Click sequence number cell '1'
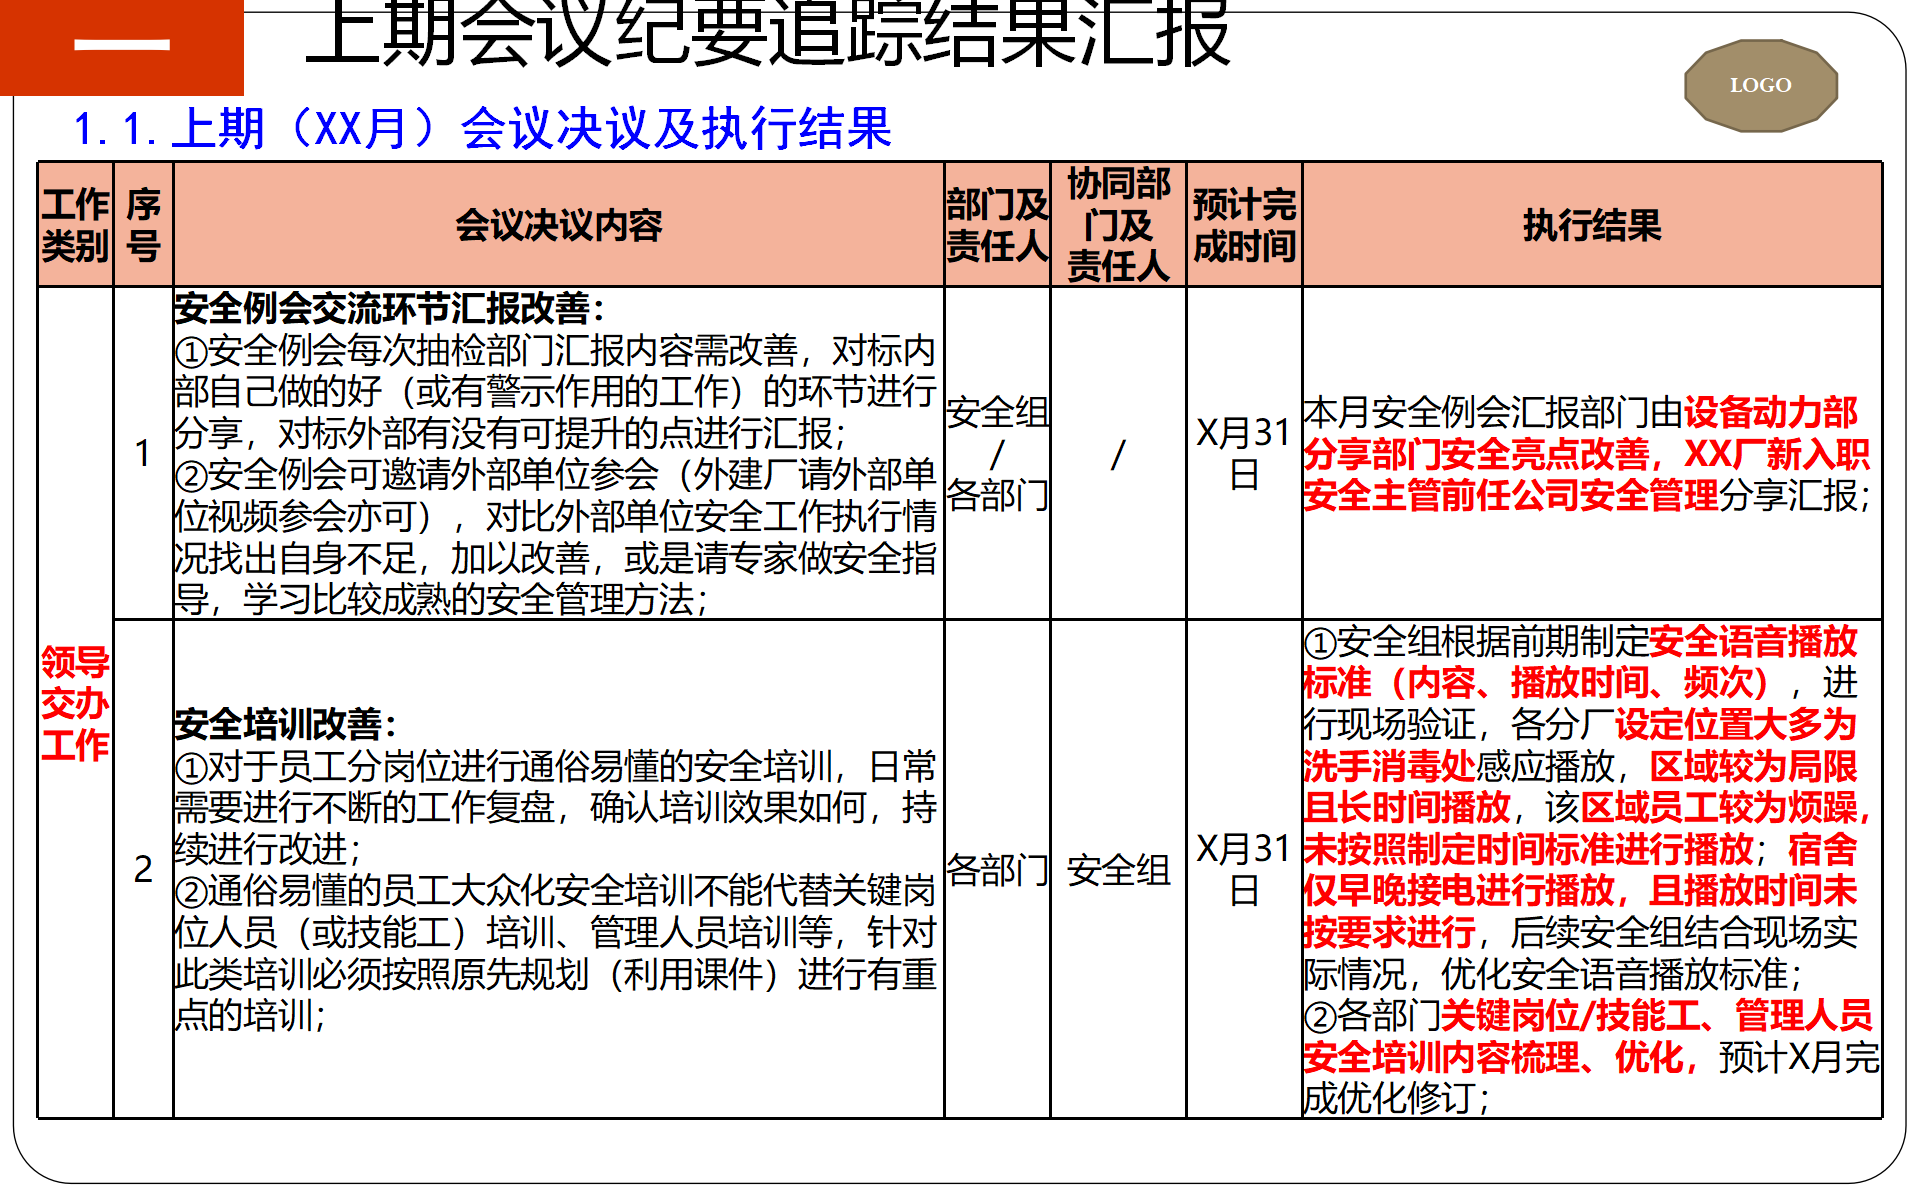Screen dimensions: 1920x1200 click(143, 453)
